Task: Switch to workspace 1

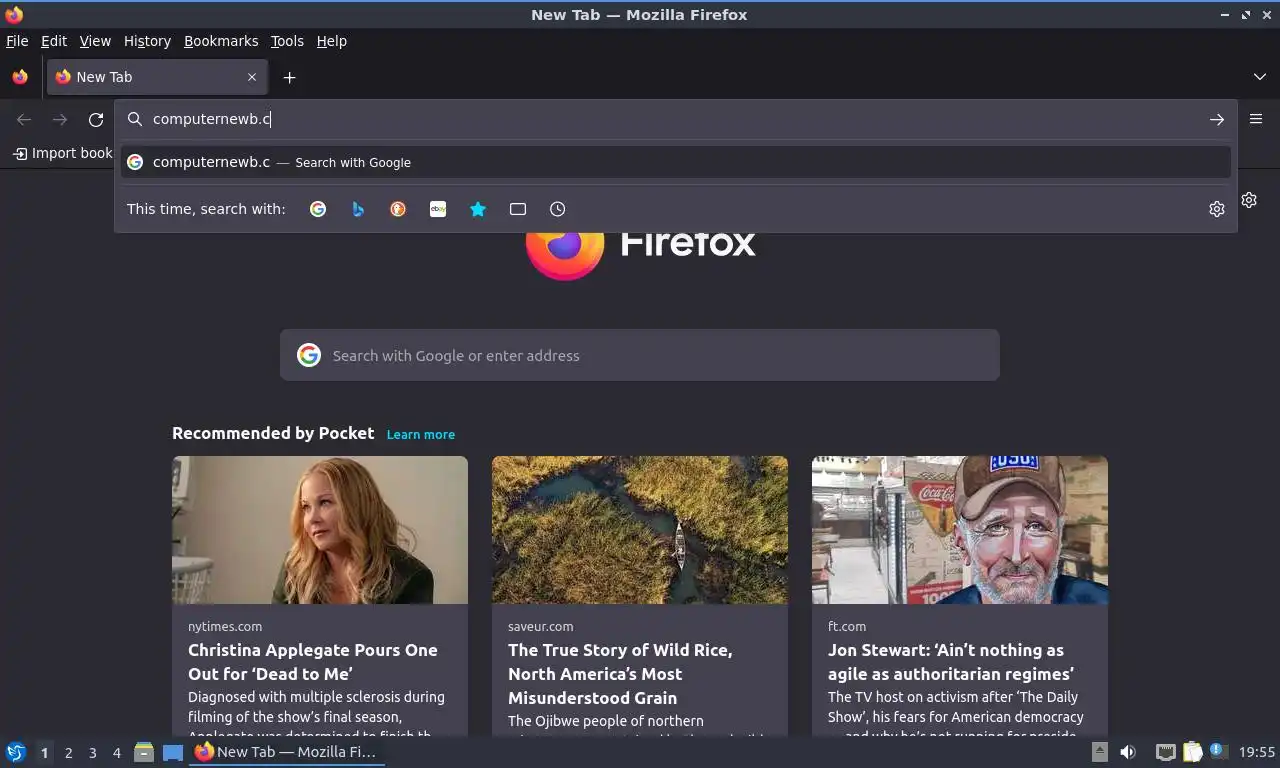Action: click(x=44, y=753)
